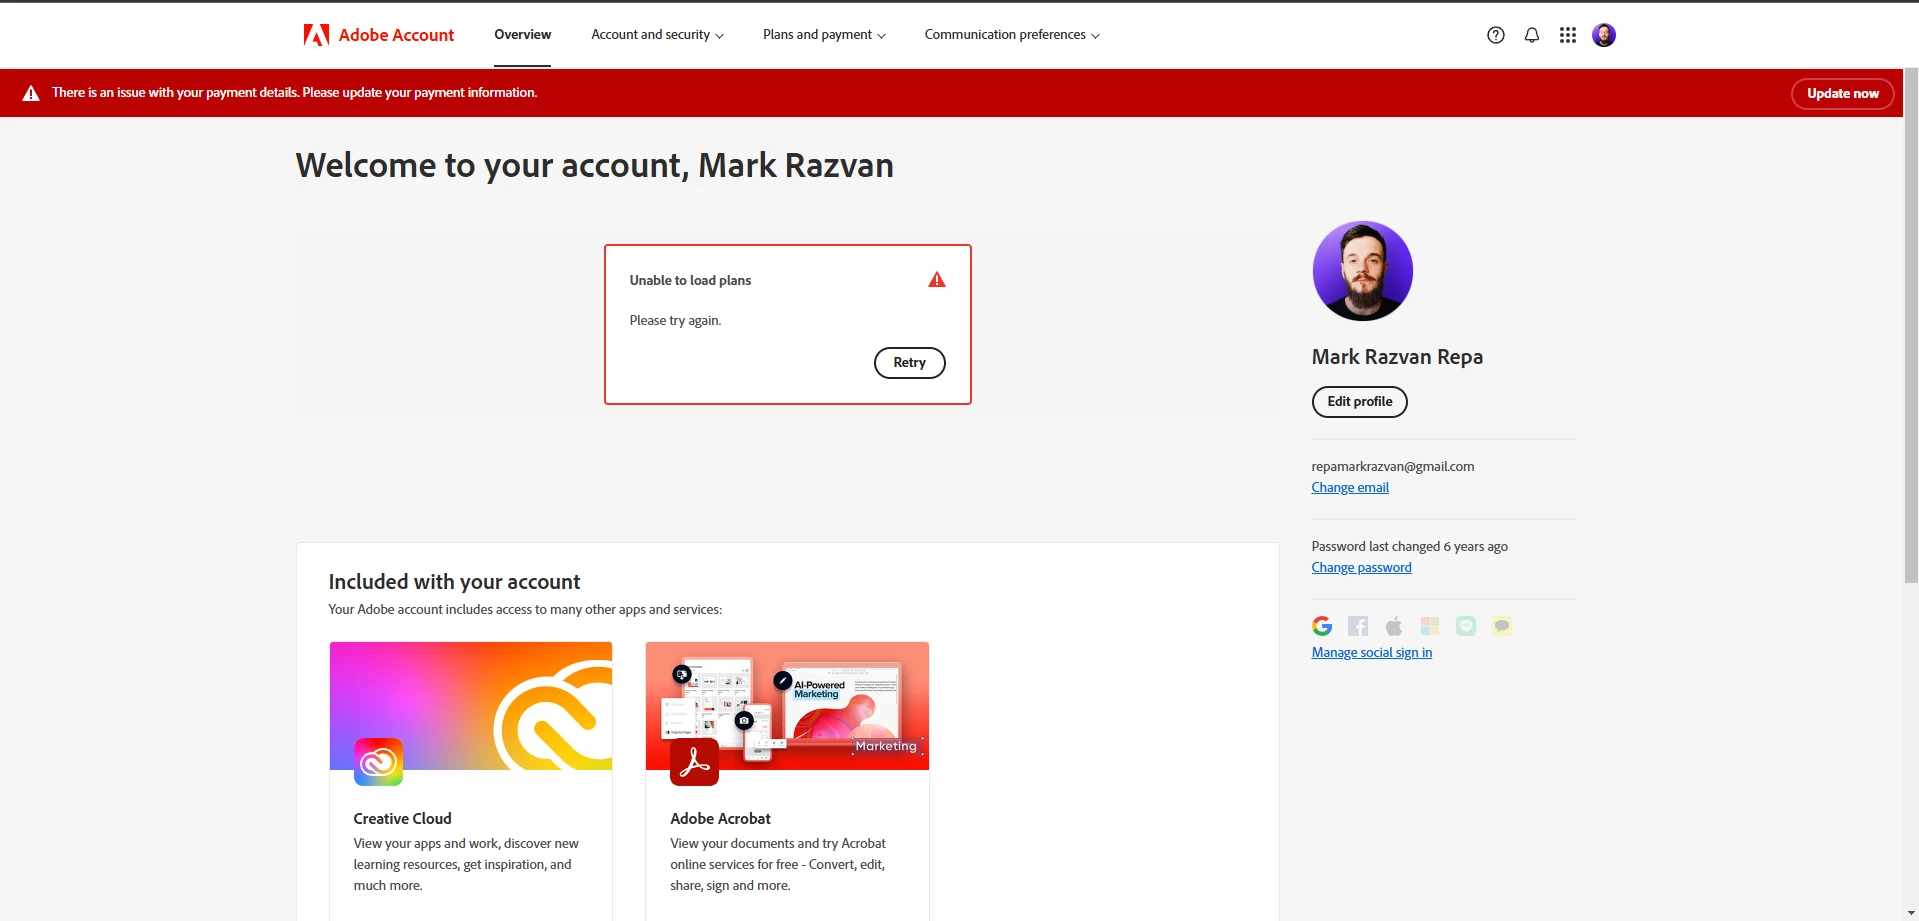This screenshot has height=921, width=1919.
Task: Click the Adobe Acrobat app icon
Action: point(695,762)
